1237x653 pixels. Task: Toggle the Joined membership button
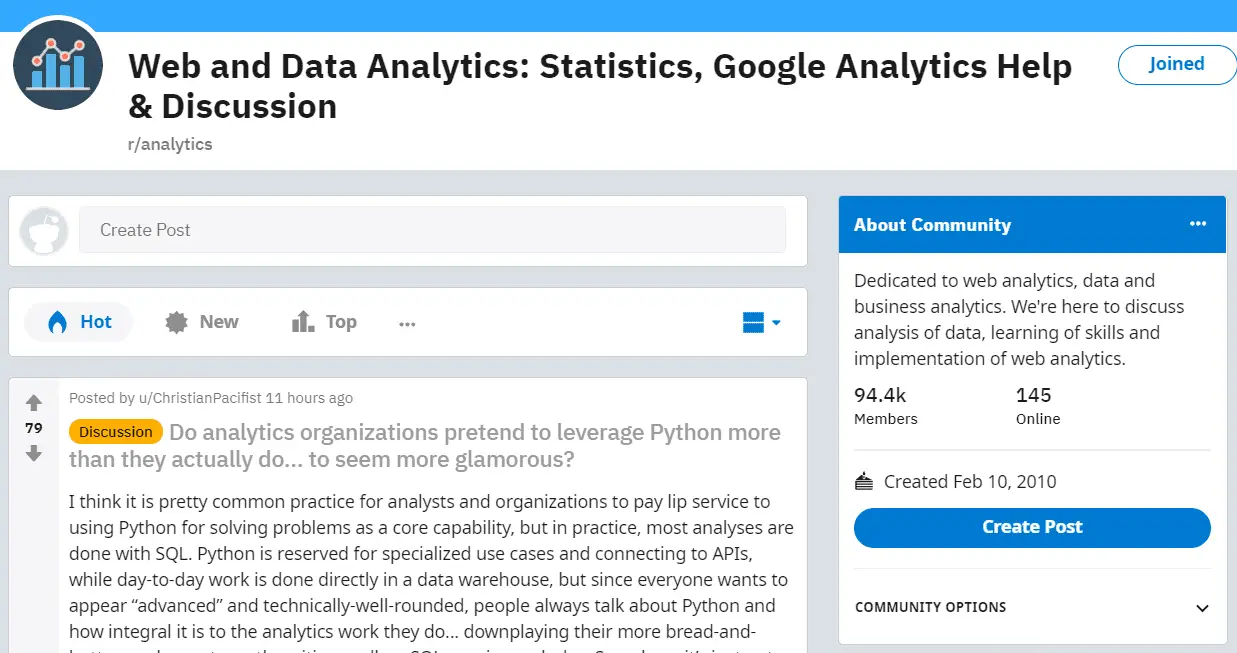pyautogui.click(x=1177, y=64)
